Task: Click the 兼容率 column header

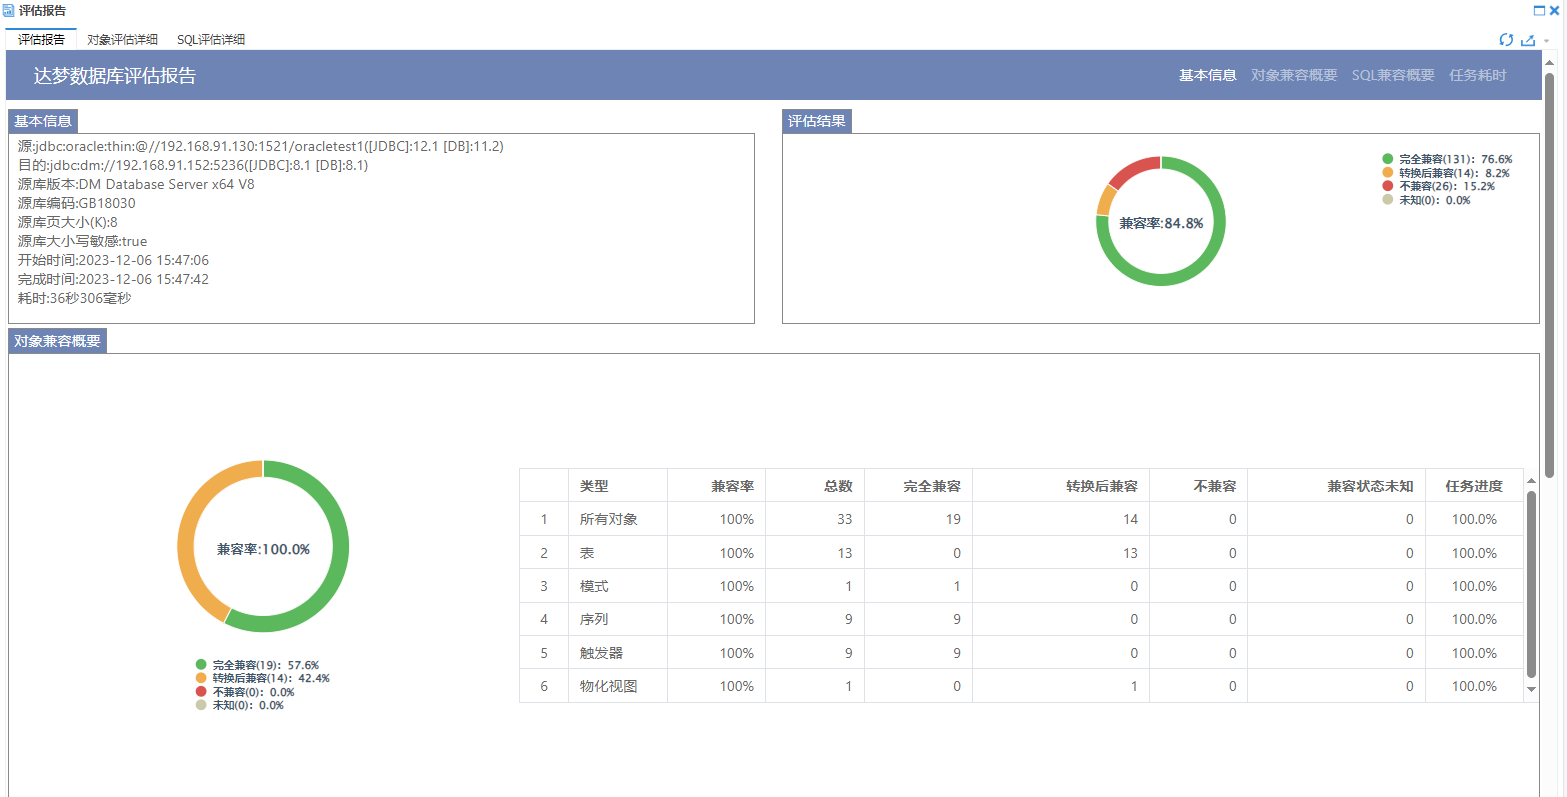Action: [x=716, y=486]
